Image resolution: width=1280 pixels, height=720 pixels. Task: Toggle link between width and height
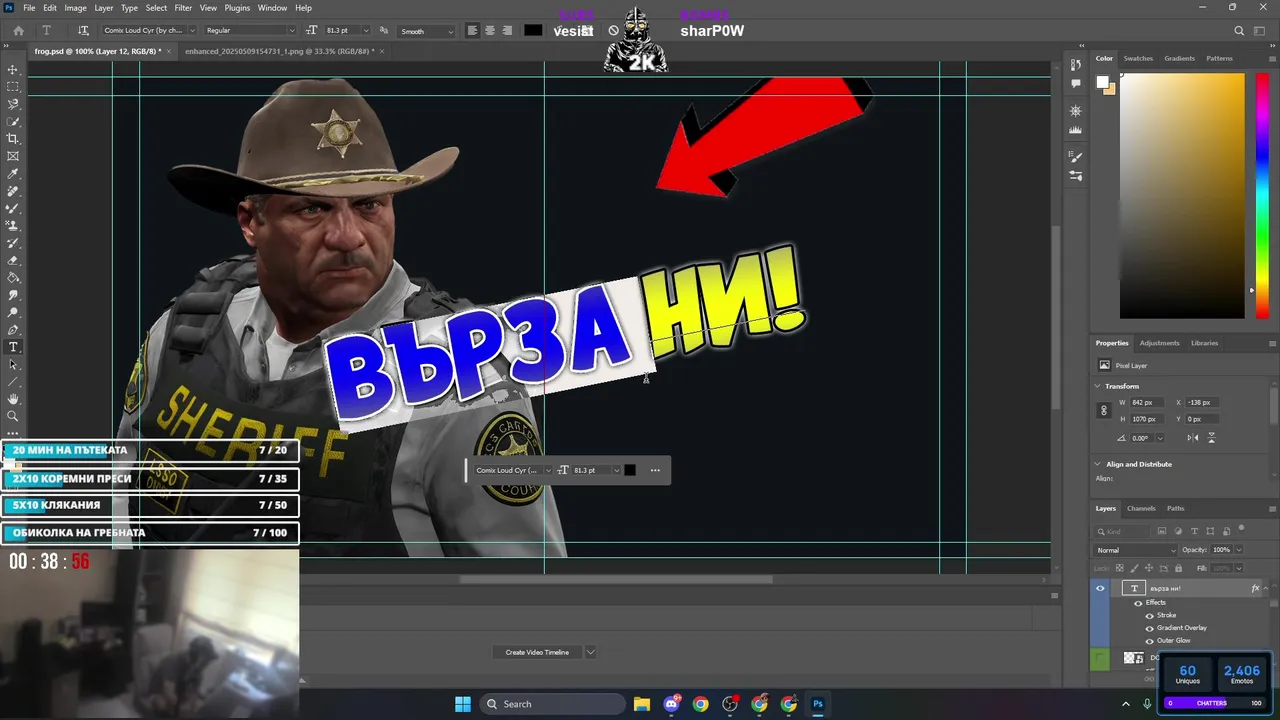[x=1104, y=410]
